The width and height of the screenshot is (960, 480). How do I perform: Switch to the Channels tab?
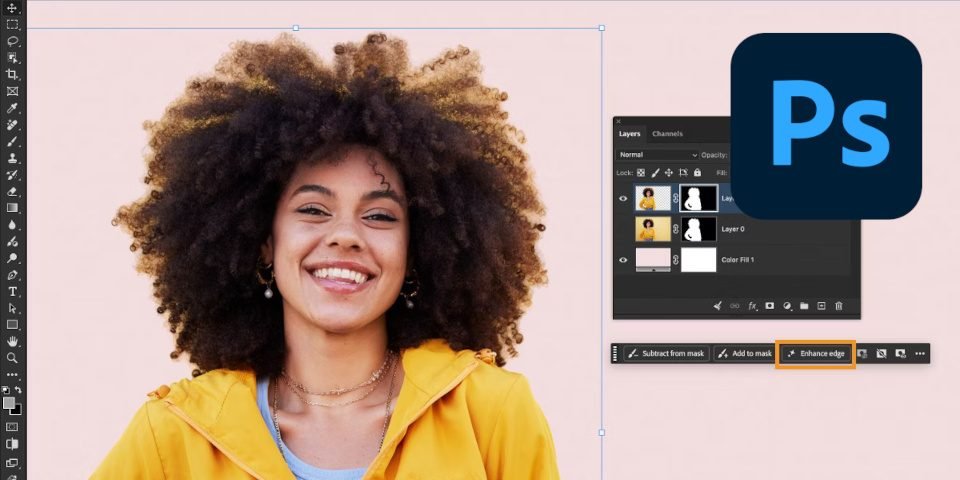pos(667,133)
